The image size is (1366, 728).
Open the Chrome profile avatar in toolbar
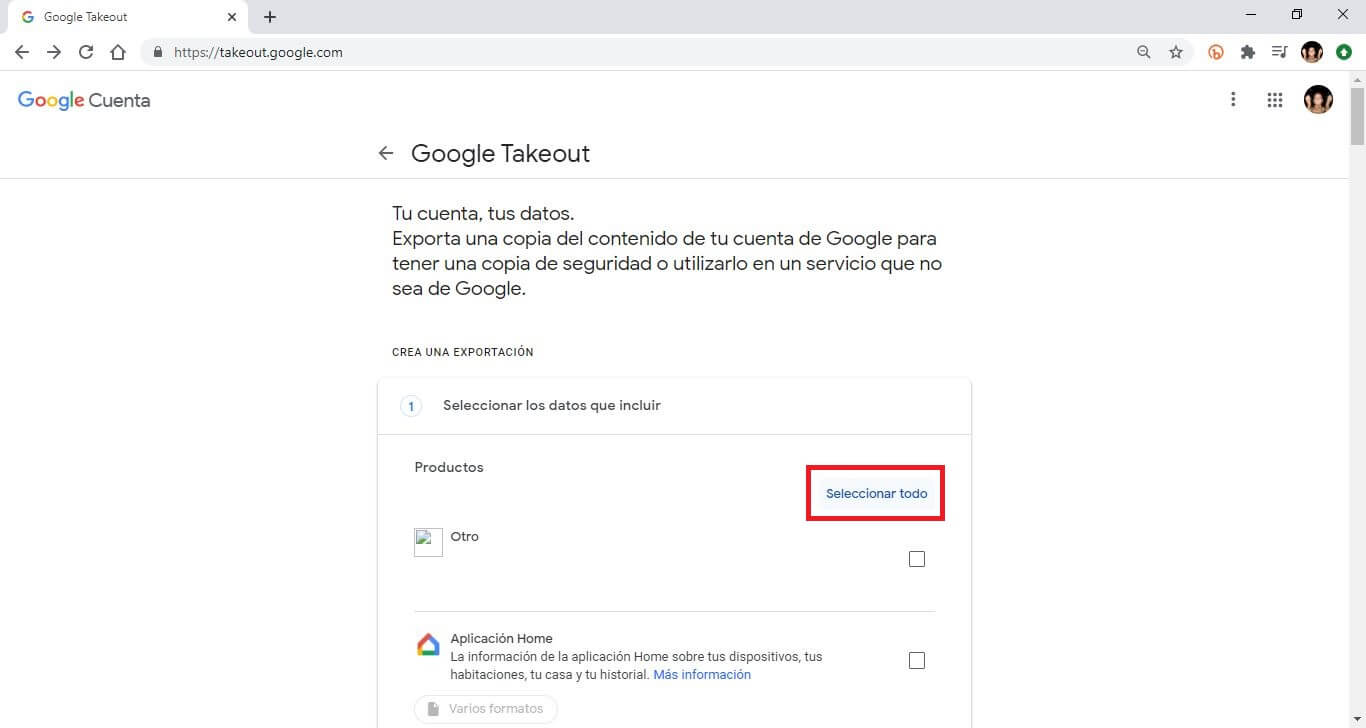tap(1312, 52)
